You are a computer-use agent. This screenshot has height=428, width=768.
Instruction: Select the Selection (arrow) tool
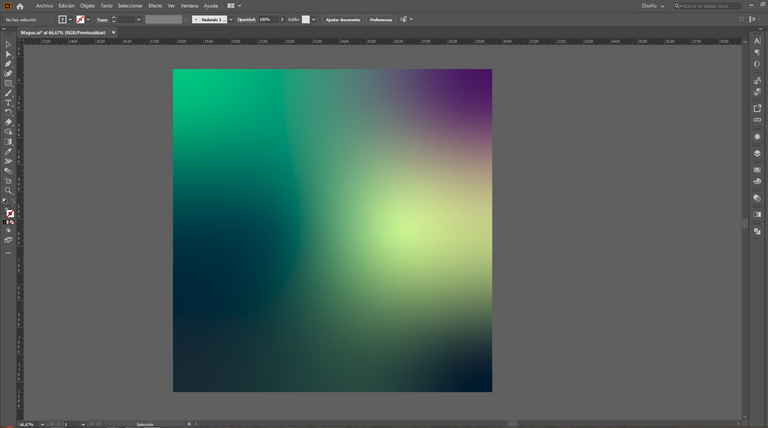[8, 45]
